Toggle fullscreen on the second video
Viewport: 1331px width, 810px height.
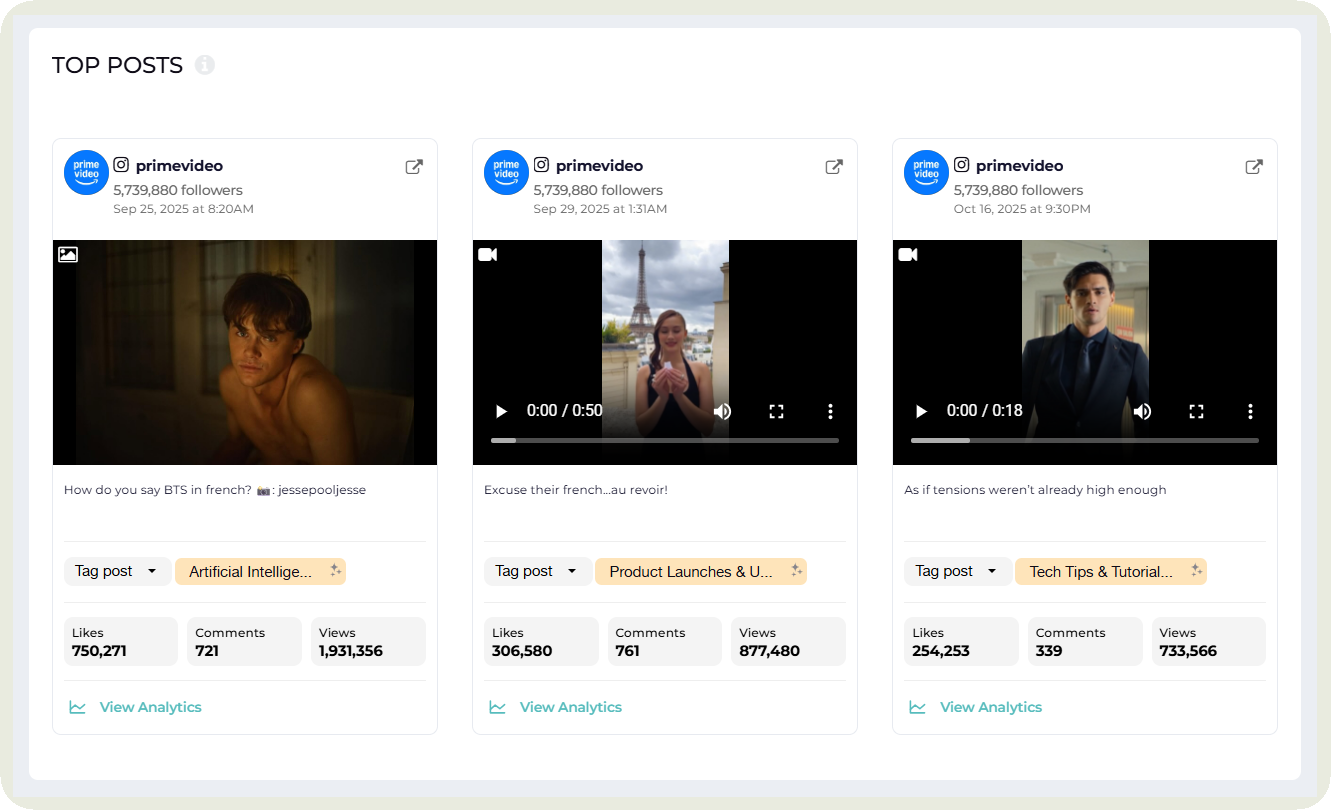point(776,411)
